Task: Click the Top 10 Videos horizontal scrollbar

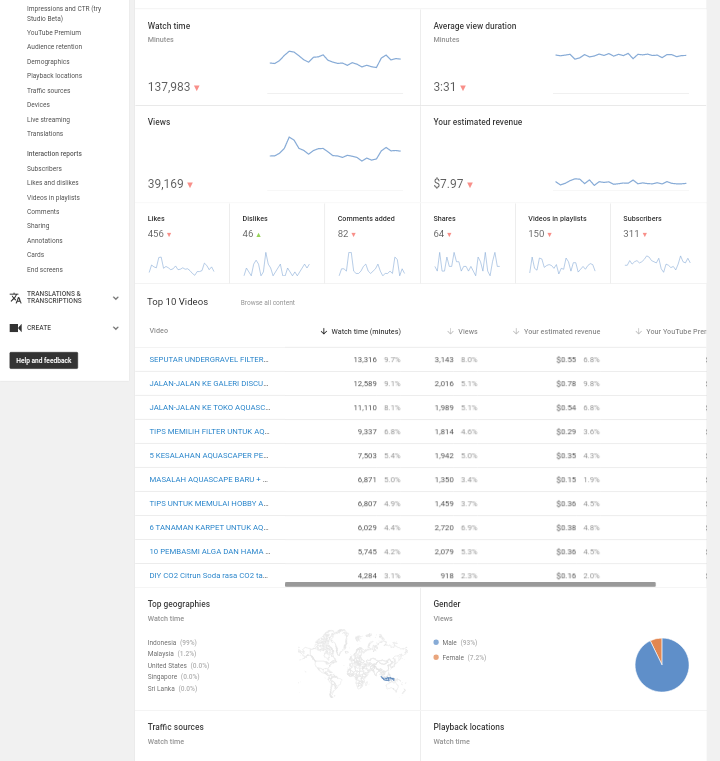Action: 469,584
